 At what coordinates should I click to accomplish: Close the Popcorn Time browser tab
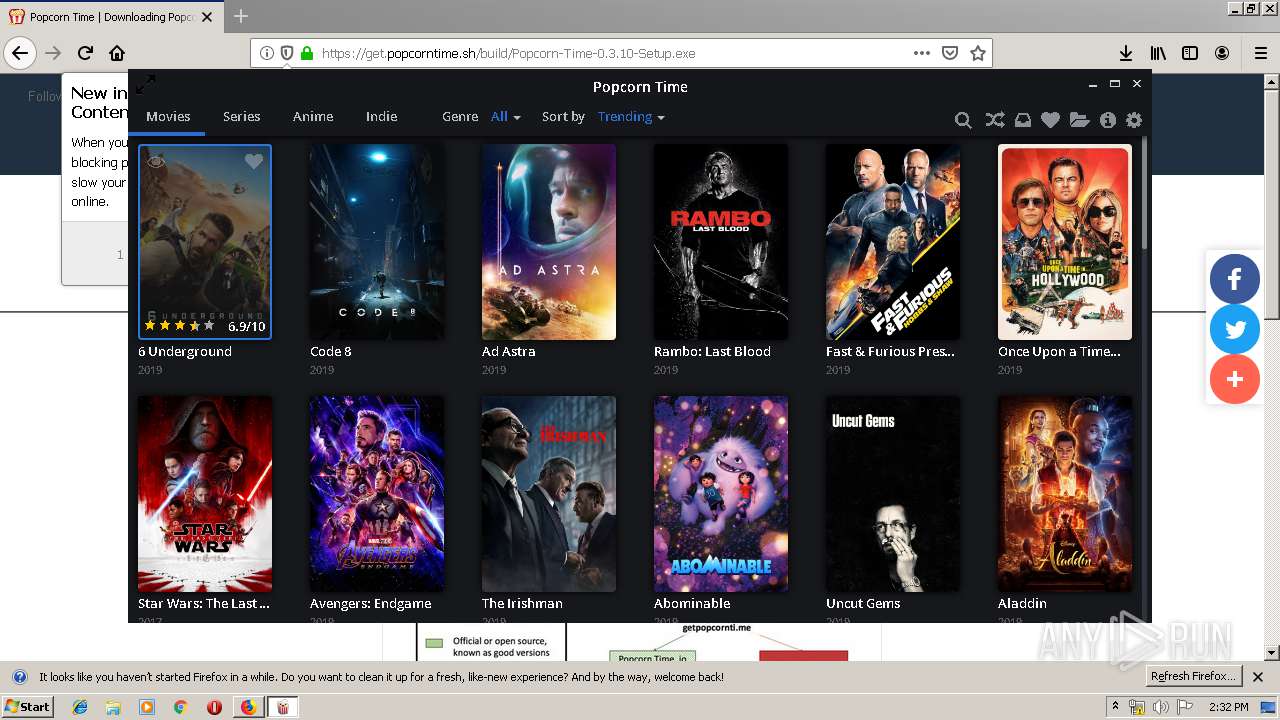(207, 17)
